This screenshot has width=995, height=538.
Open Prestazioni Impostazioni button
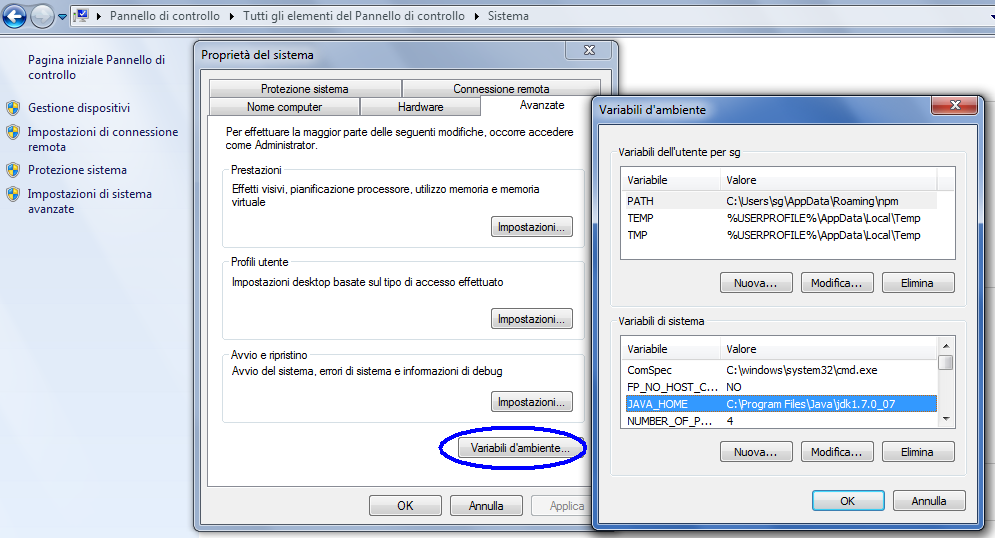click(532, 226)
